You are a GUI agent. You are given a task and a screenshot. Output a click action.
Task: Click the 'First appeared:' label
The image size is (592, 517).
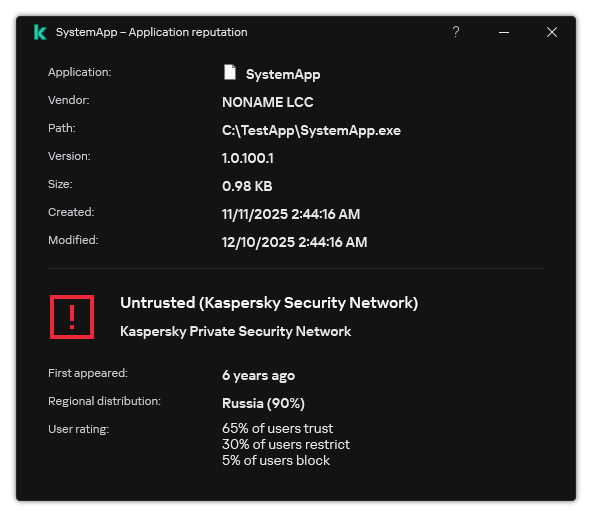(88, 373)
